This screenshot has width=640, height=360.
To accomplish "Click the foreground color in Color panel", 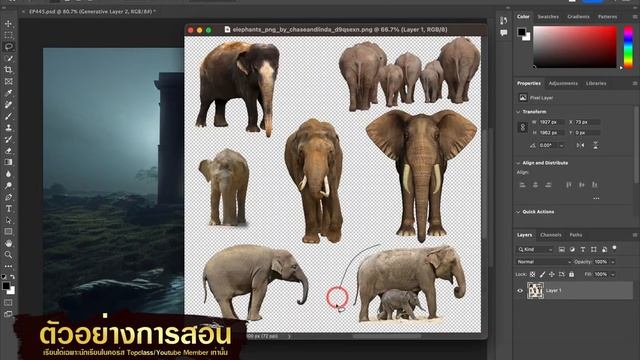I will [x=522, y=31].
